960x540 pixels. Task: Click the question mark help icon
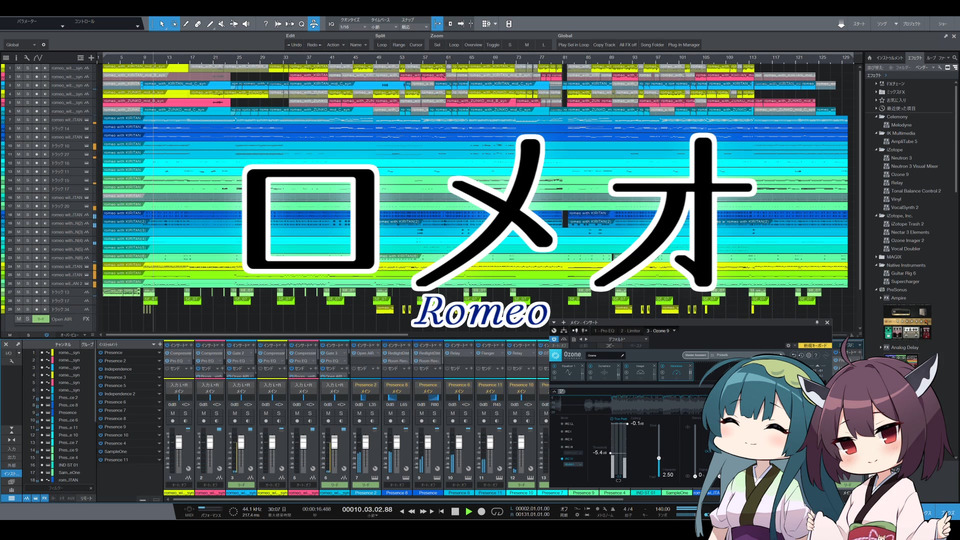[x=265, y=24]
